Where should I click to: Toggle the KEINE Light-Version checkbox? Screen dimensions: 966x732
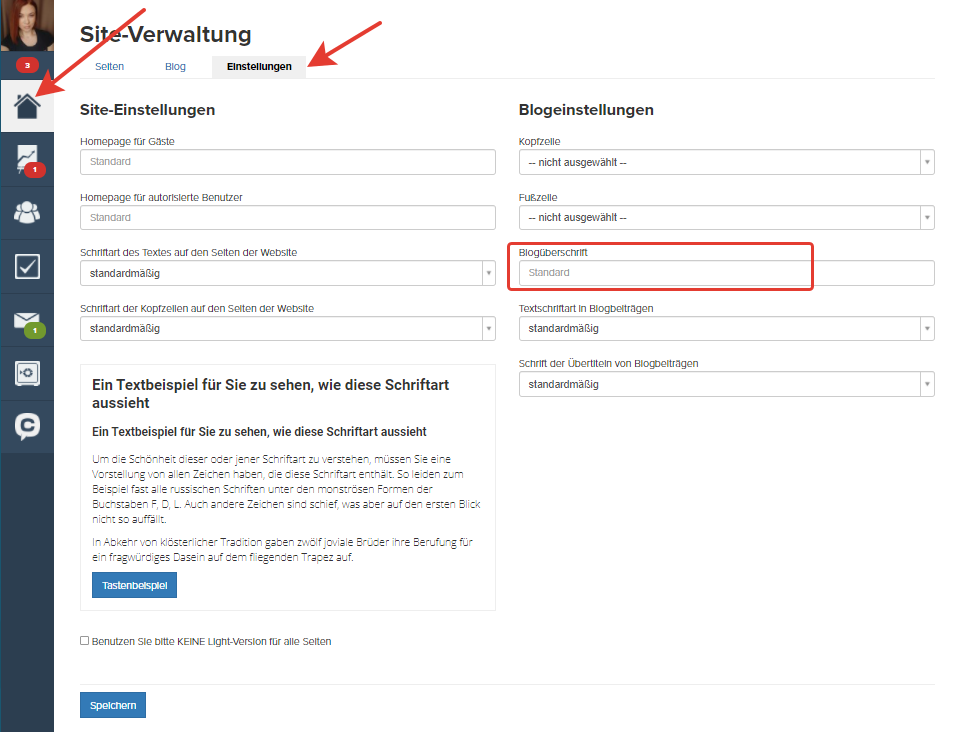click(84, 641)
